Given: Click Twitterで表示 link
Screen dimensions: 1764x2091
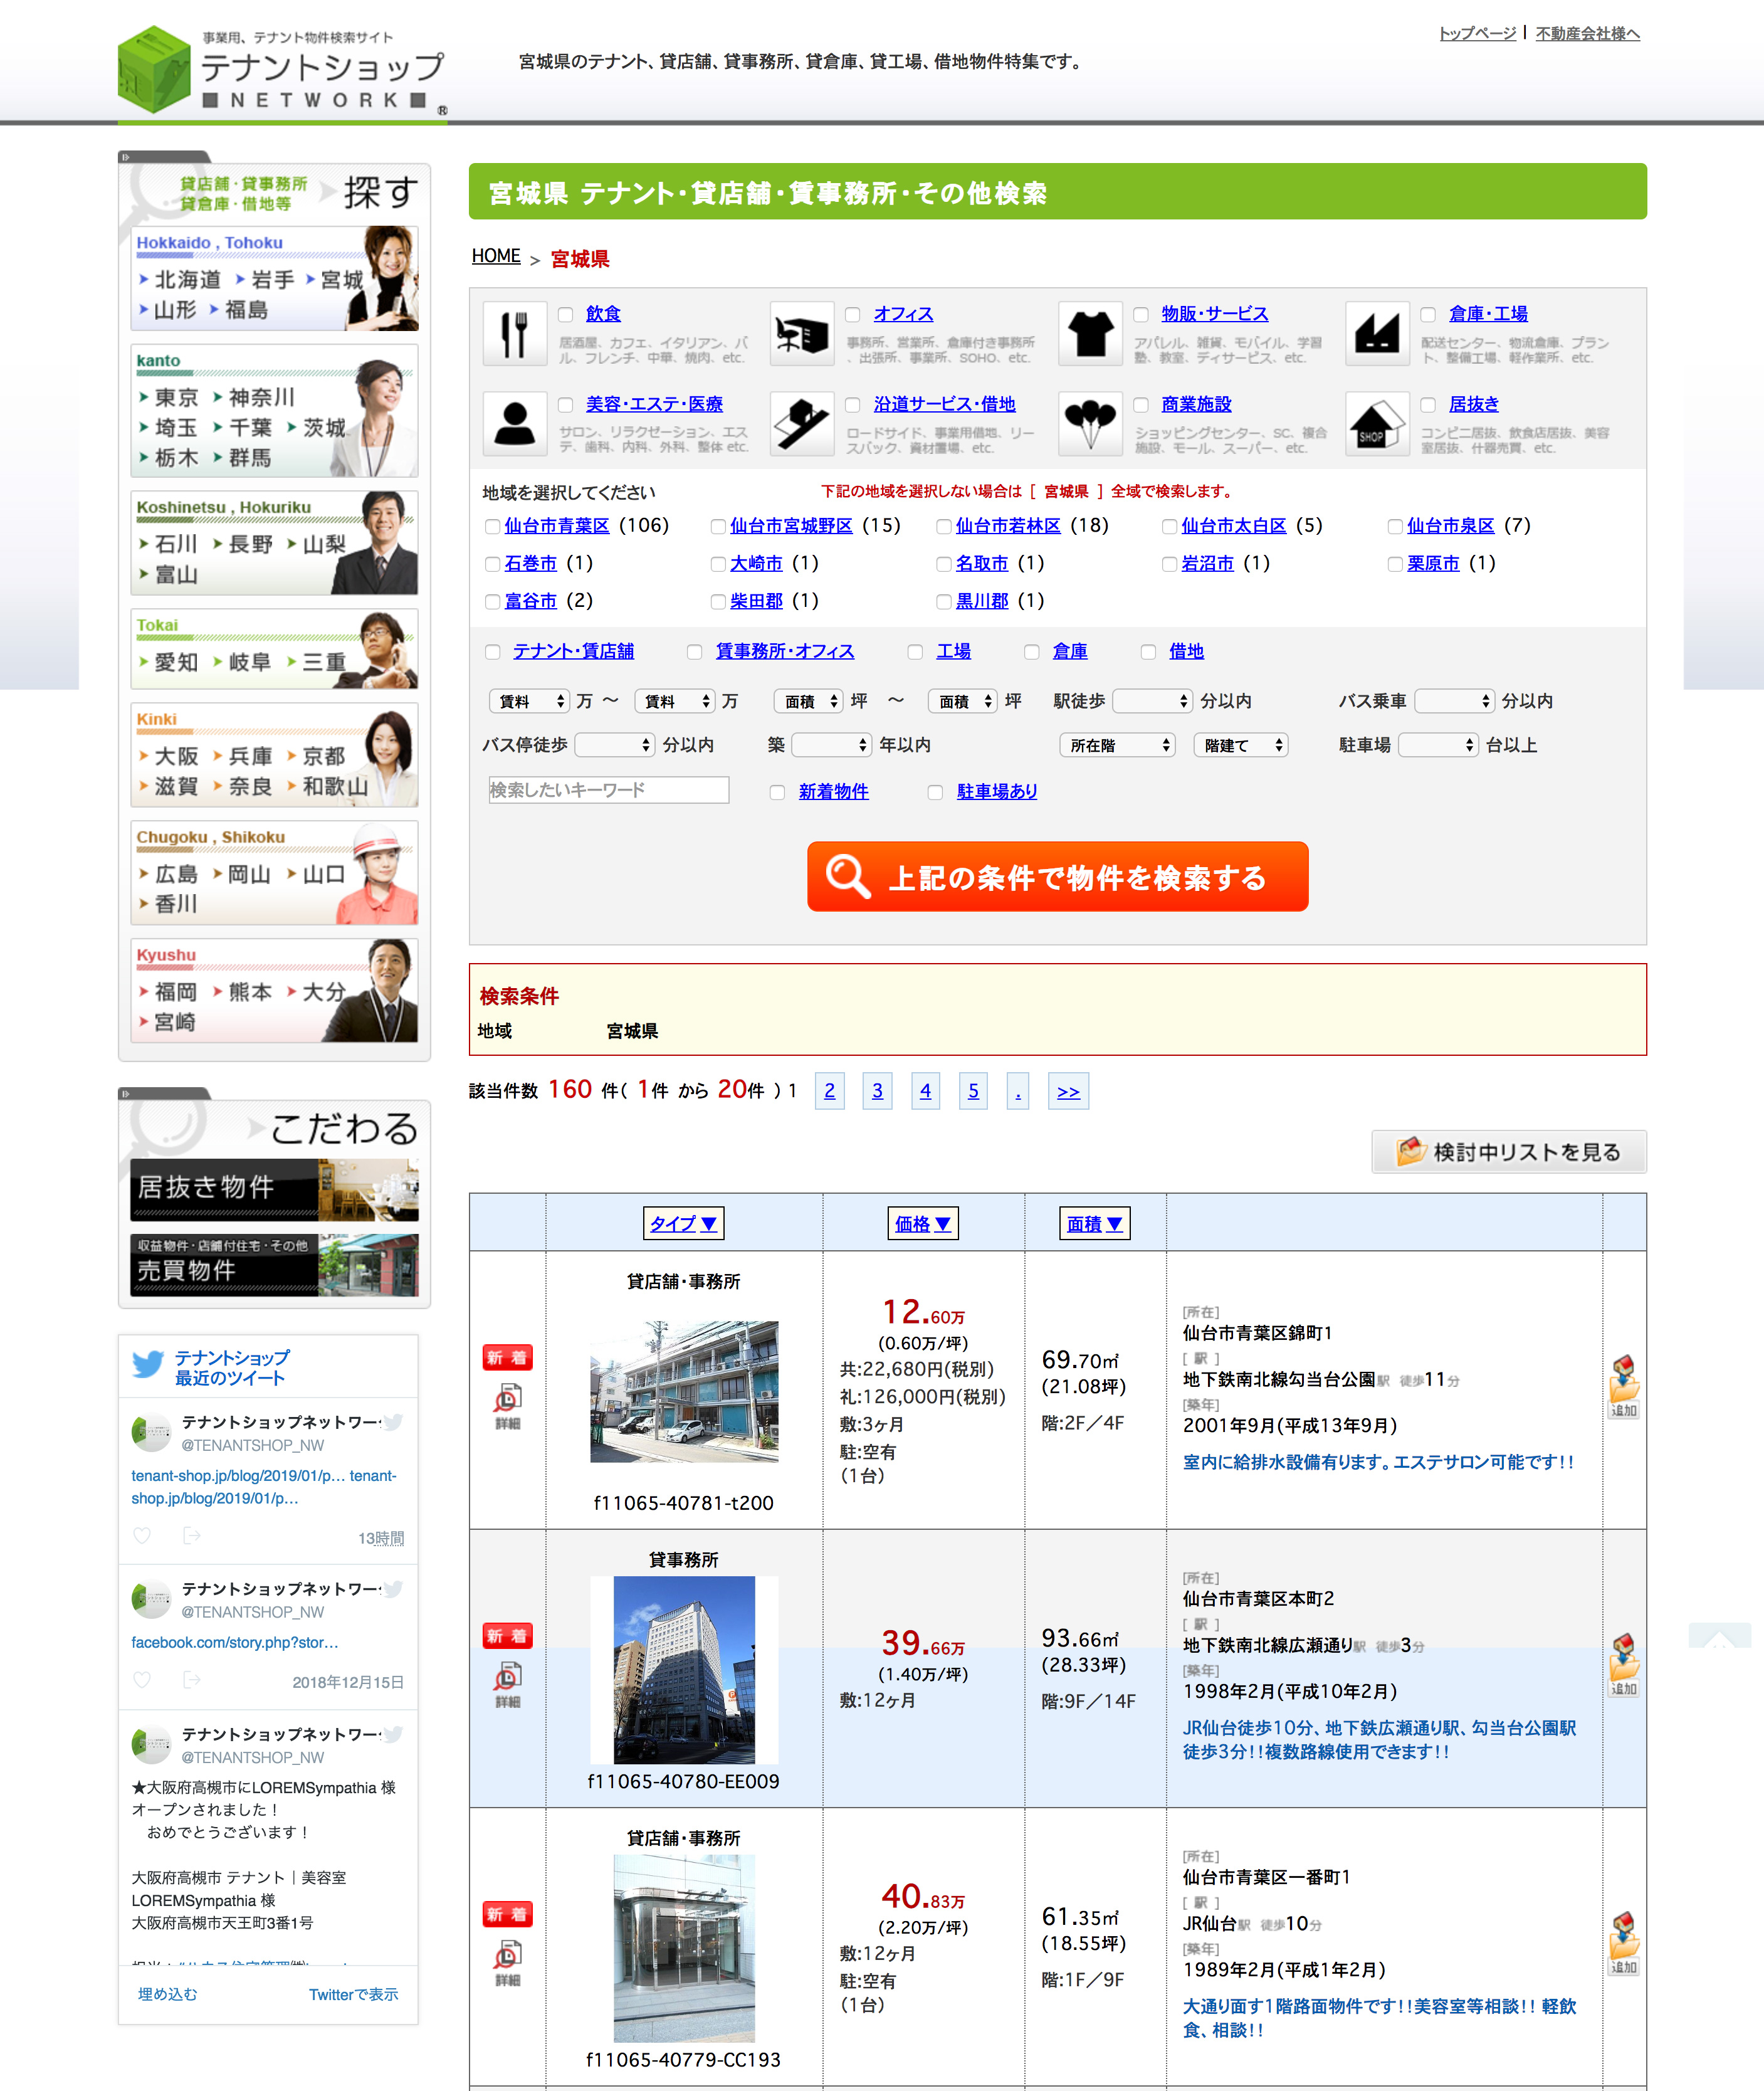Looking at the screenshot, I should click(353, 1994).
